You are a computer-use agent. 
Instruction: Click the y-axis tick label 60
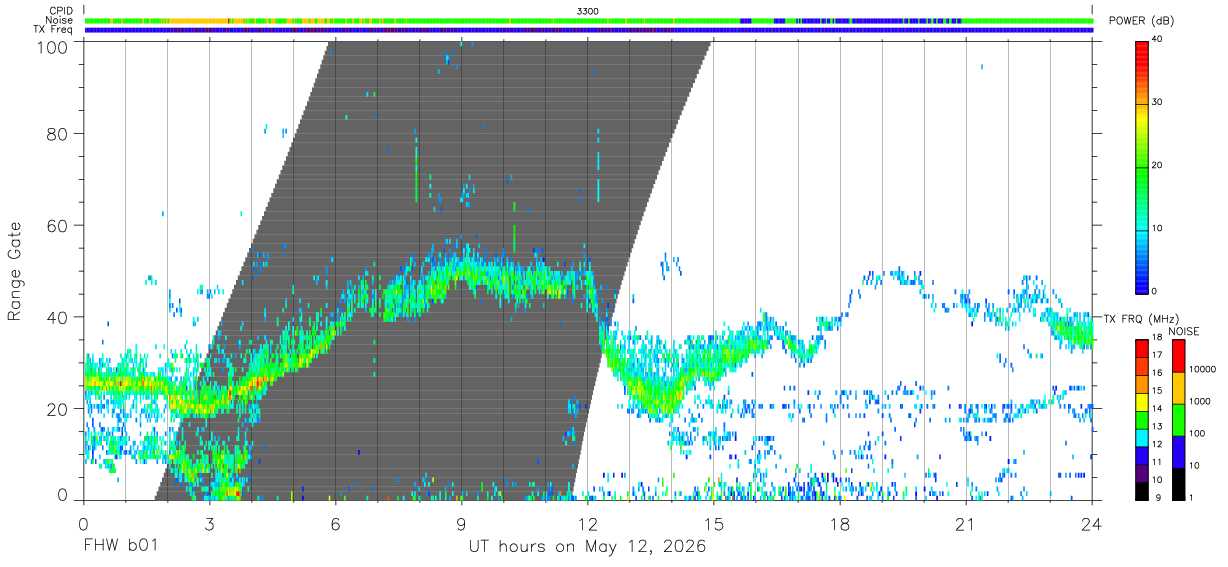60,225
